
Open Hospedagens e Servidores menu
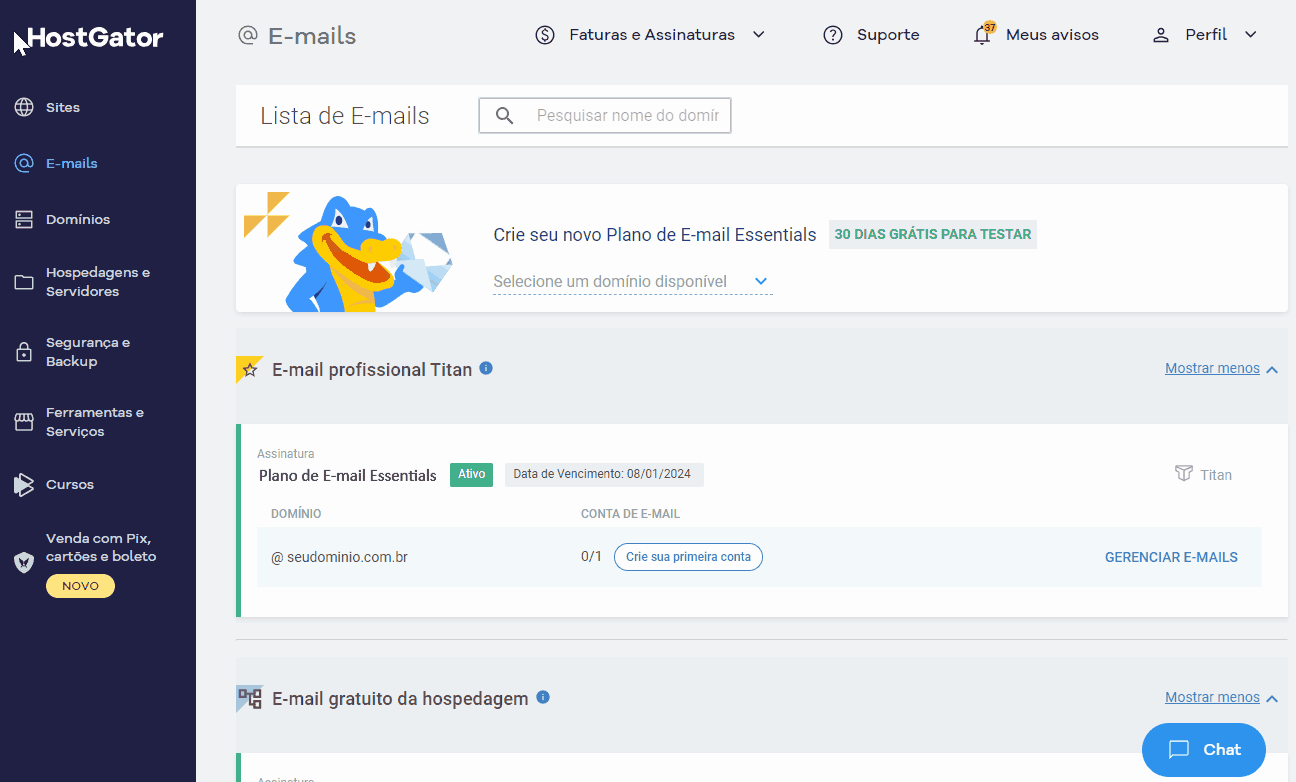coord(98,282)
